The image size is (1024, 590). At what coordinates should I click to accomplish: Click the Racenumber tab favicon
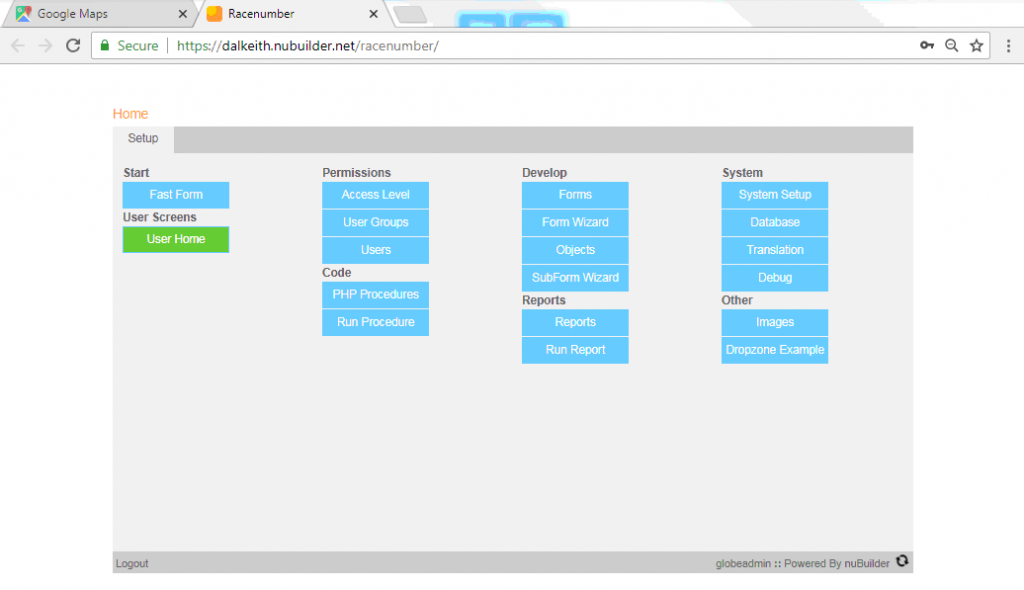click(214, 14)
